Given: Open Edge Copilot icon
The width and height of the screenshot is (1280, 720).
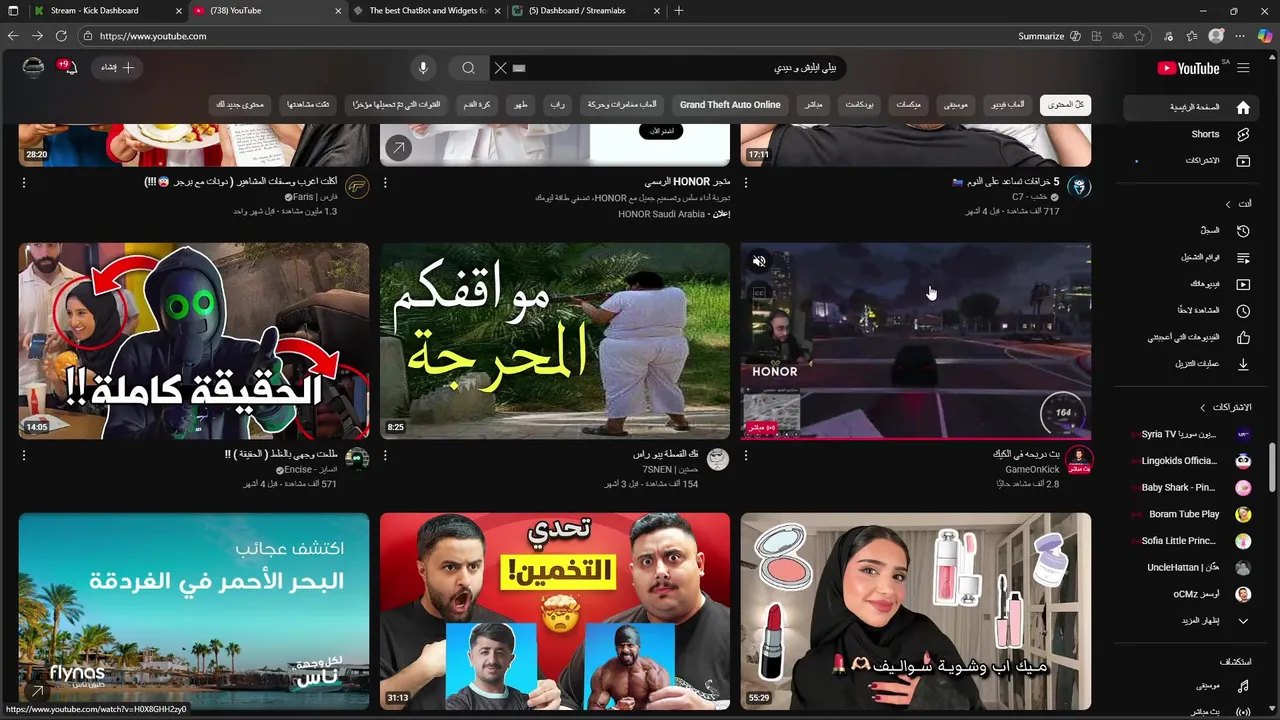Looking at the screenshot, I should click(1264, 36).
